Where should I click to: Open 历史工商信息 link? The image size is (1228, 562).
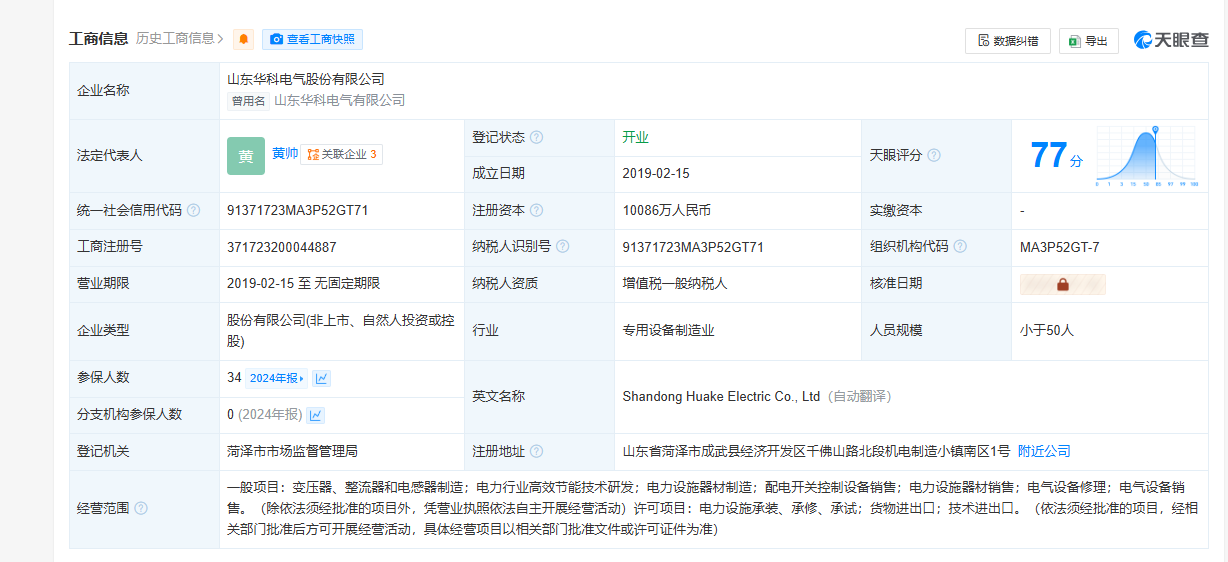[180, 39]
